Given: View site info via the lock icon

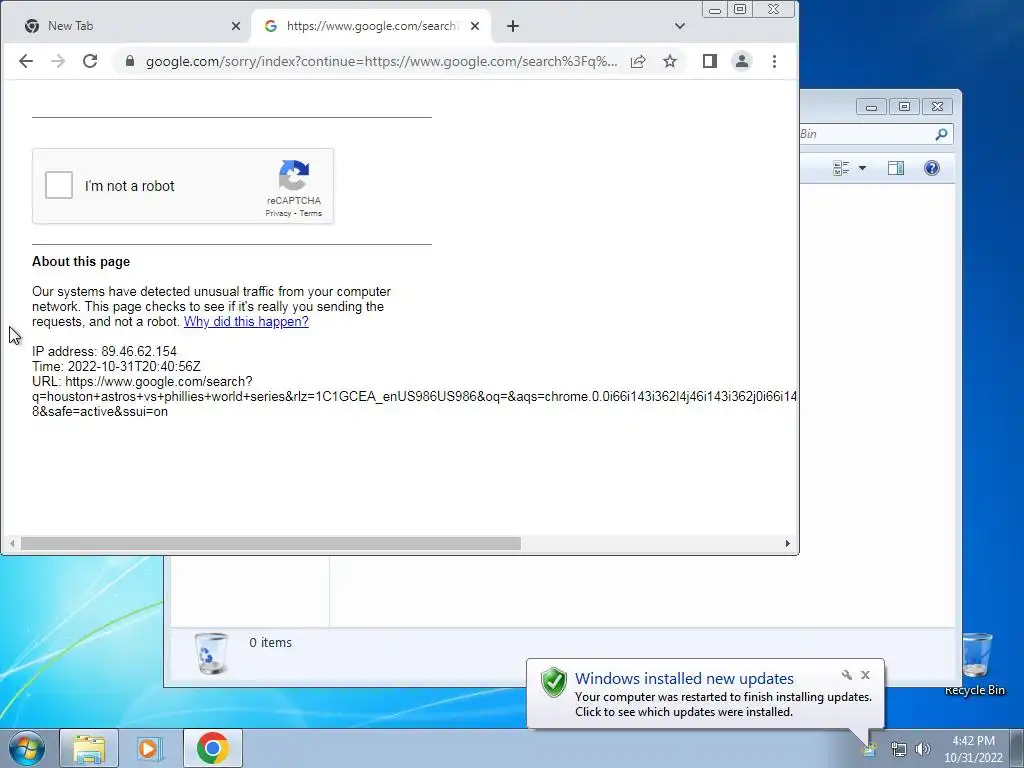Looking at the screenshot, I should point(130,61).
